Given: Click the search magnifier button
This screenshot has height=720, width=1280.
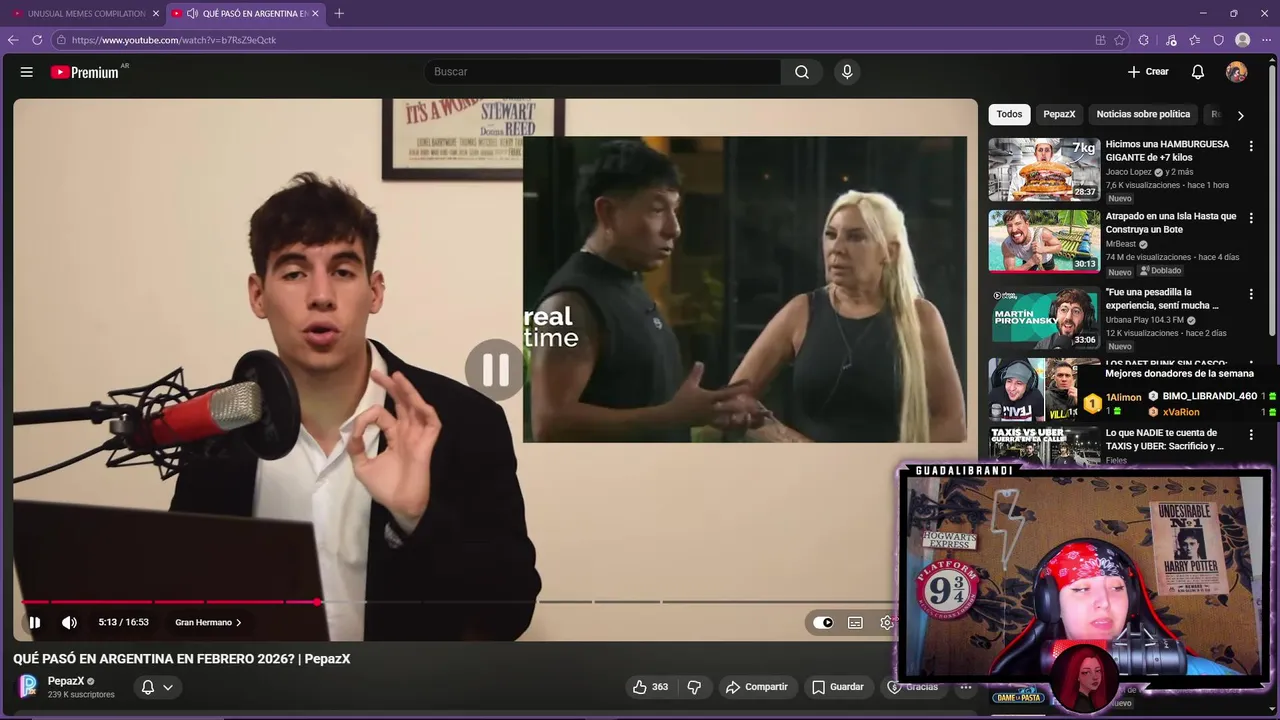Looking at the screenshot, I should 802,72.
